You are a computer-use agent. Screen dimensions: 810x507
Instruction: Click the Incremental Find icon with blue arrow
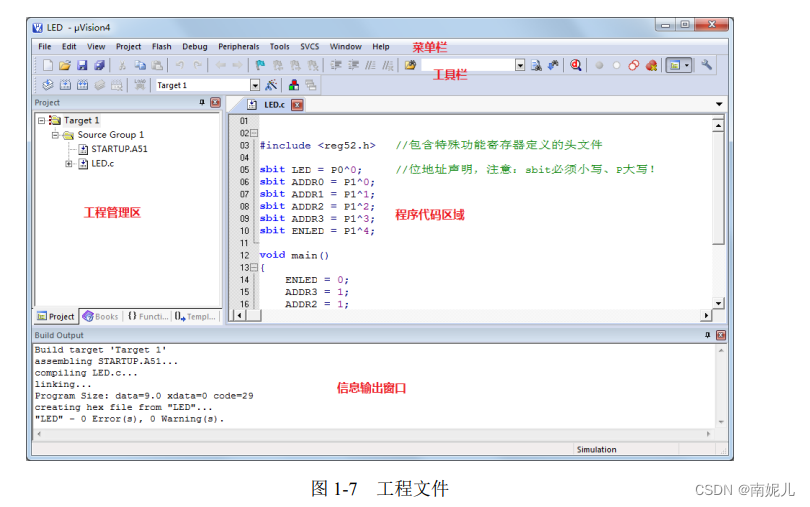click(553, 65)
